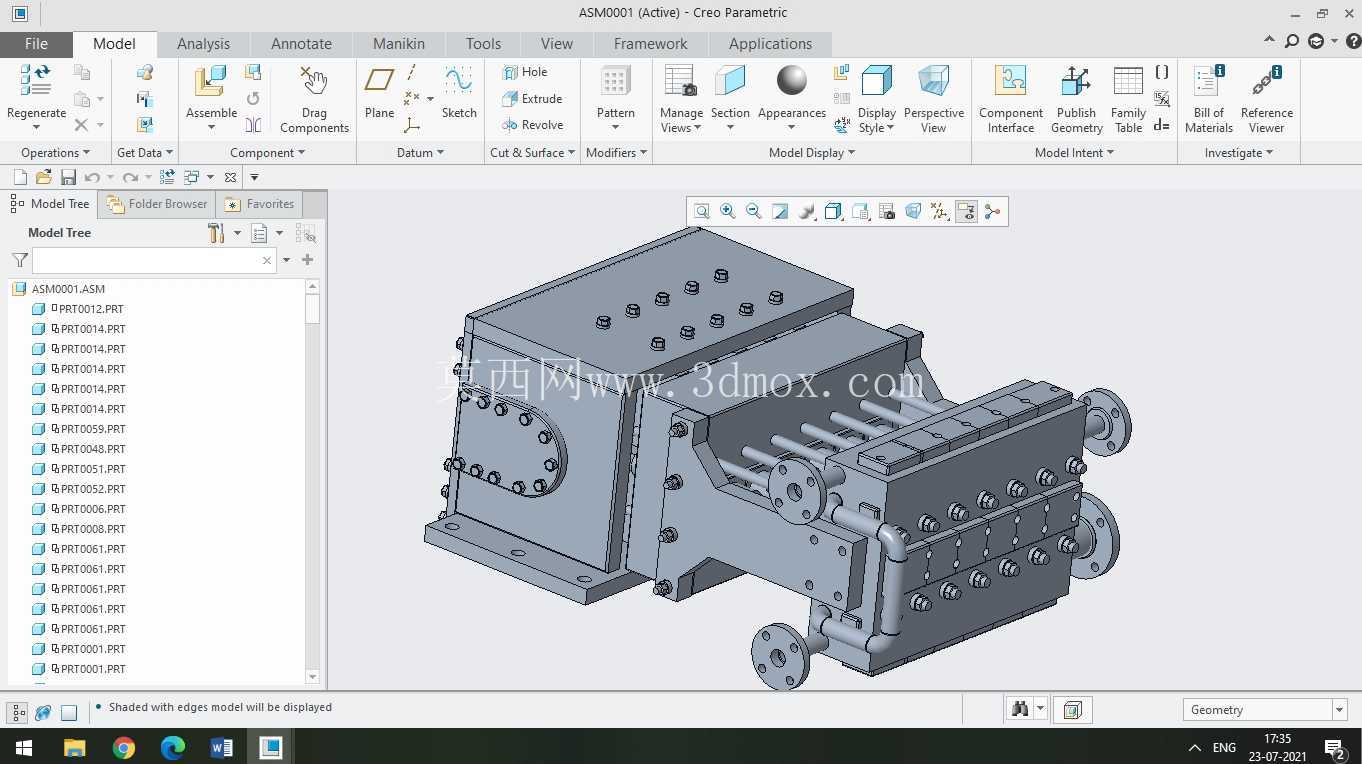This screenshot has width=1362, height=764.
Task: Expand the Get Data group dropdown
Action: pos(145,153)
